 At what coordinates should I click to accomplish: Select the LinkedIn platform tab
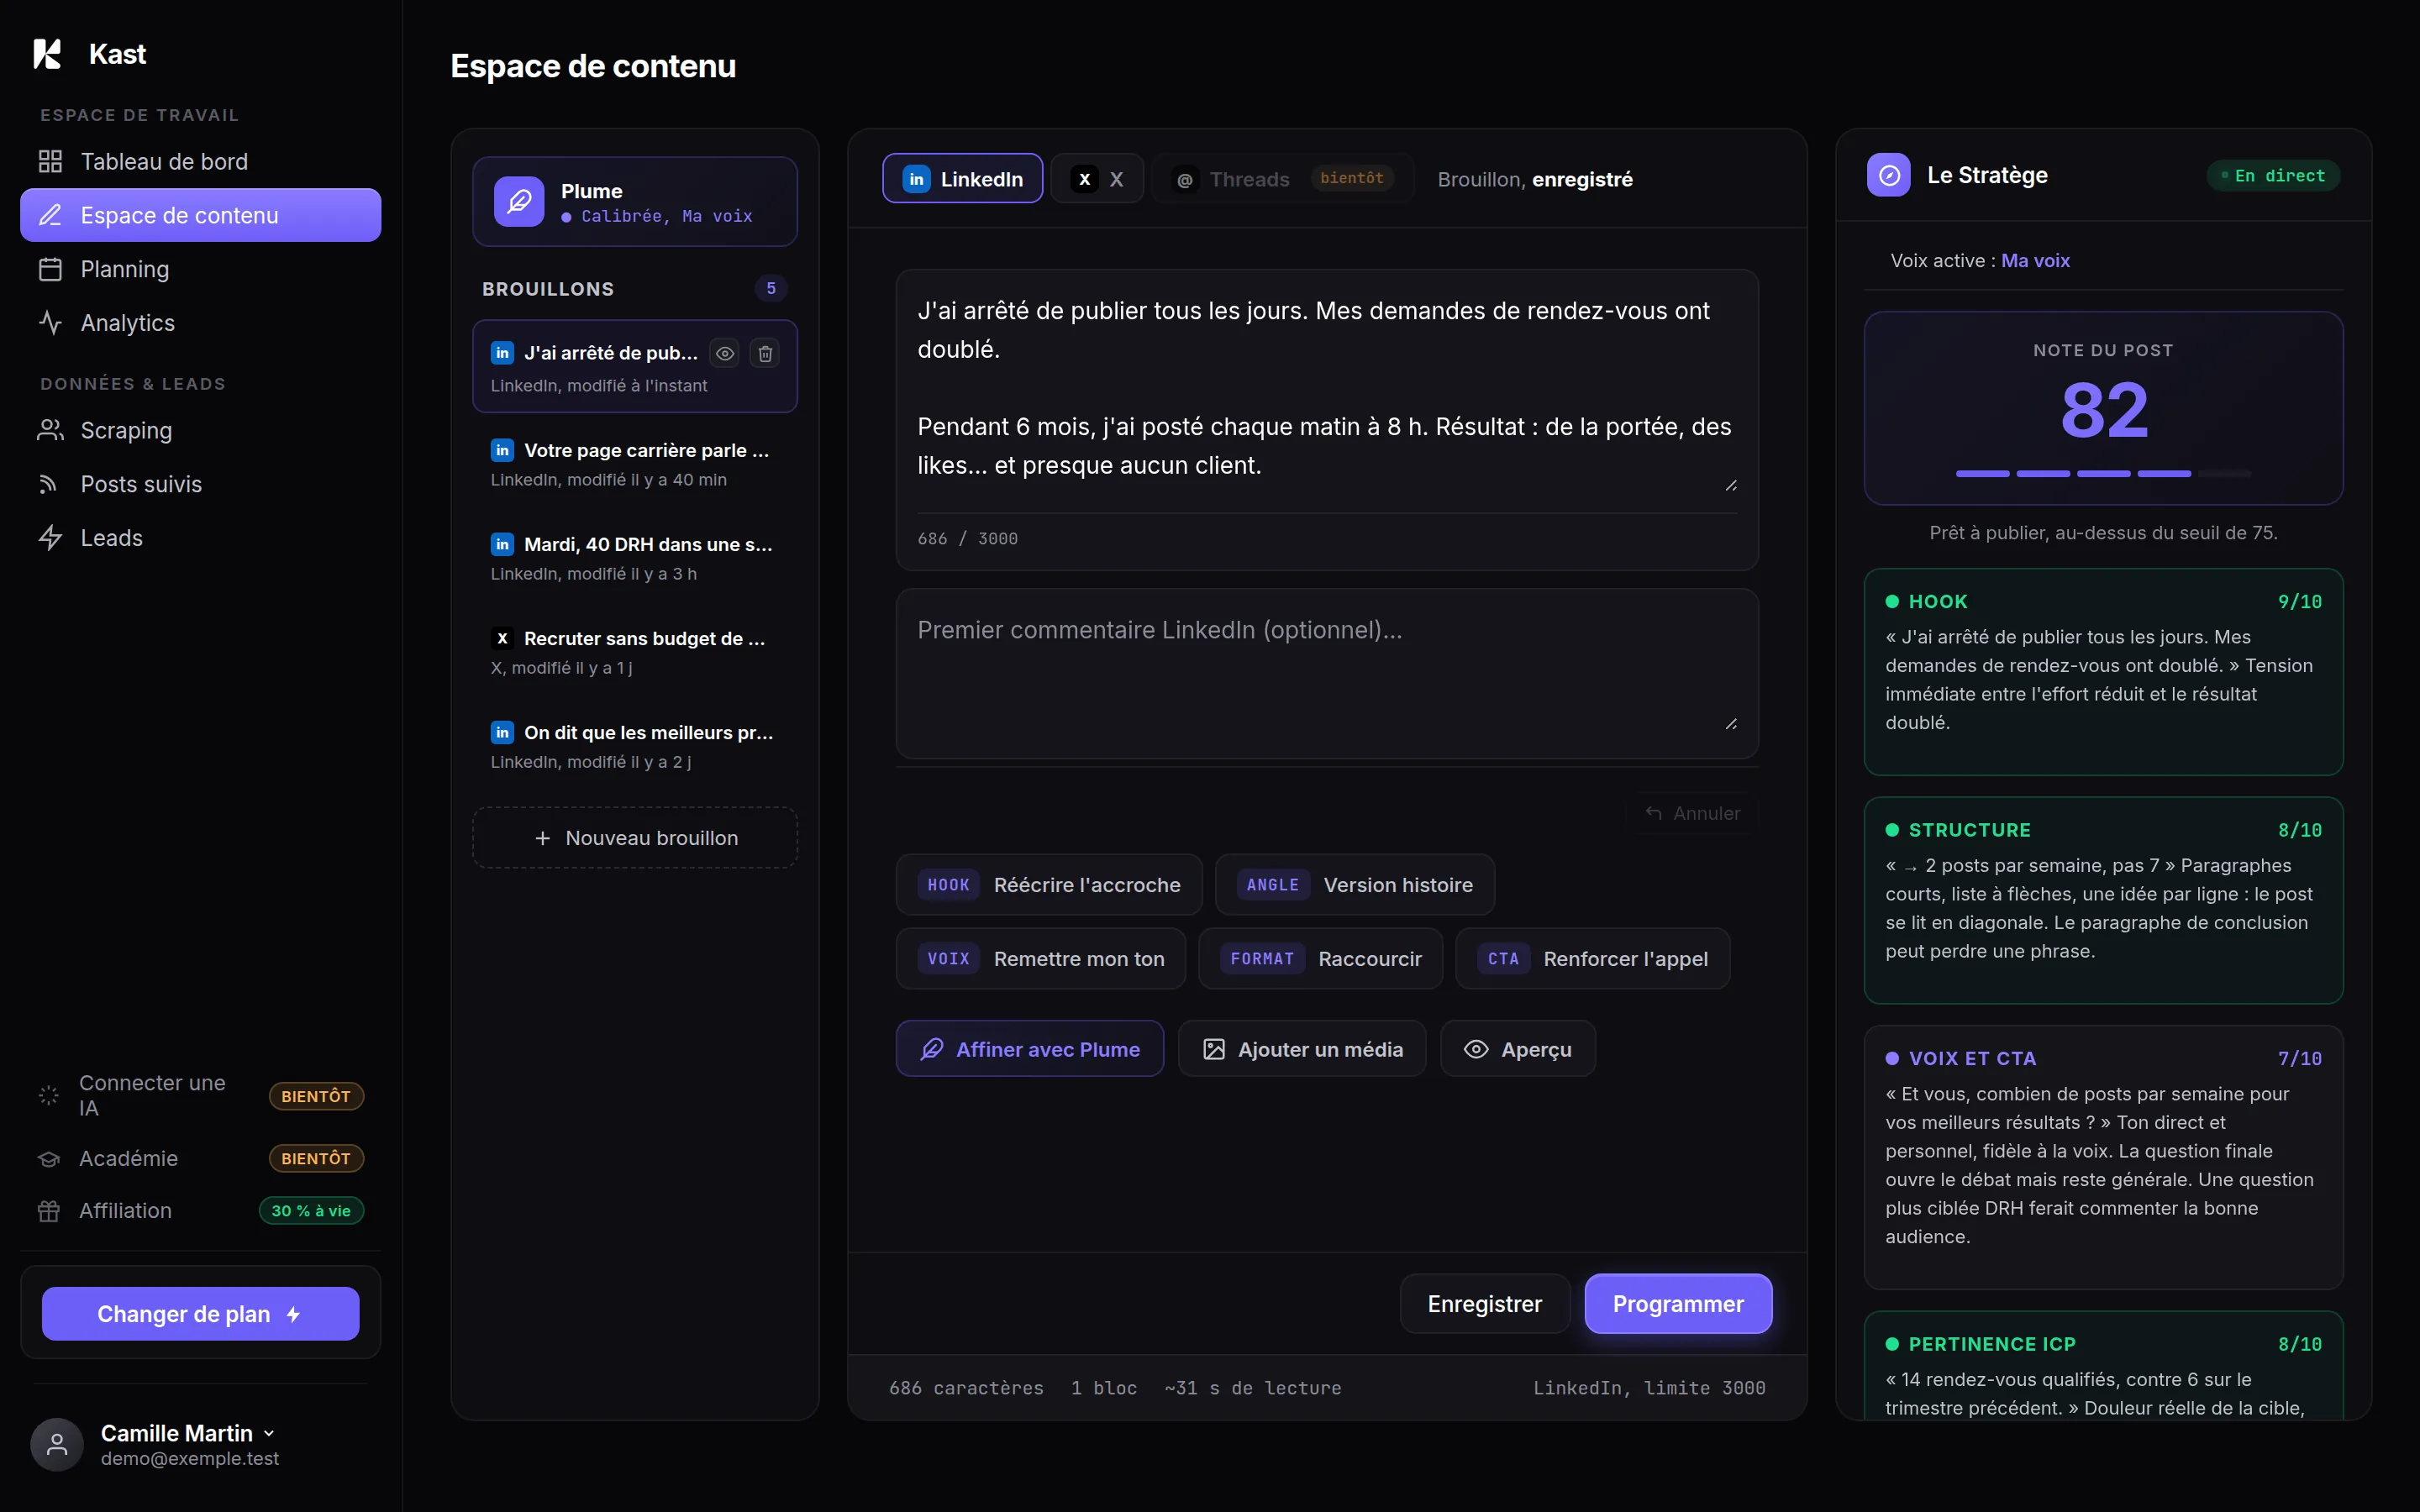962,179
